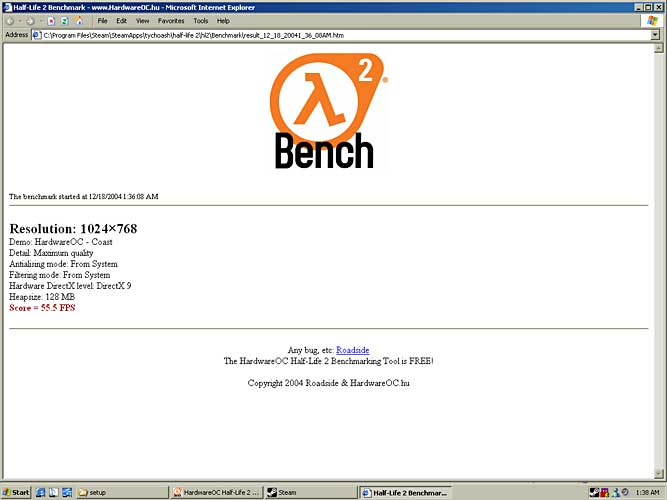This screenshot has width=667, height=500.
Task: Switch to HardwareOC Half-Life 2 taskbar button
Action: [217, 492]
